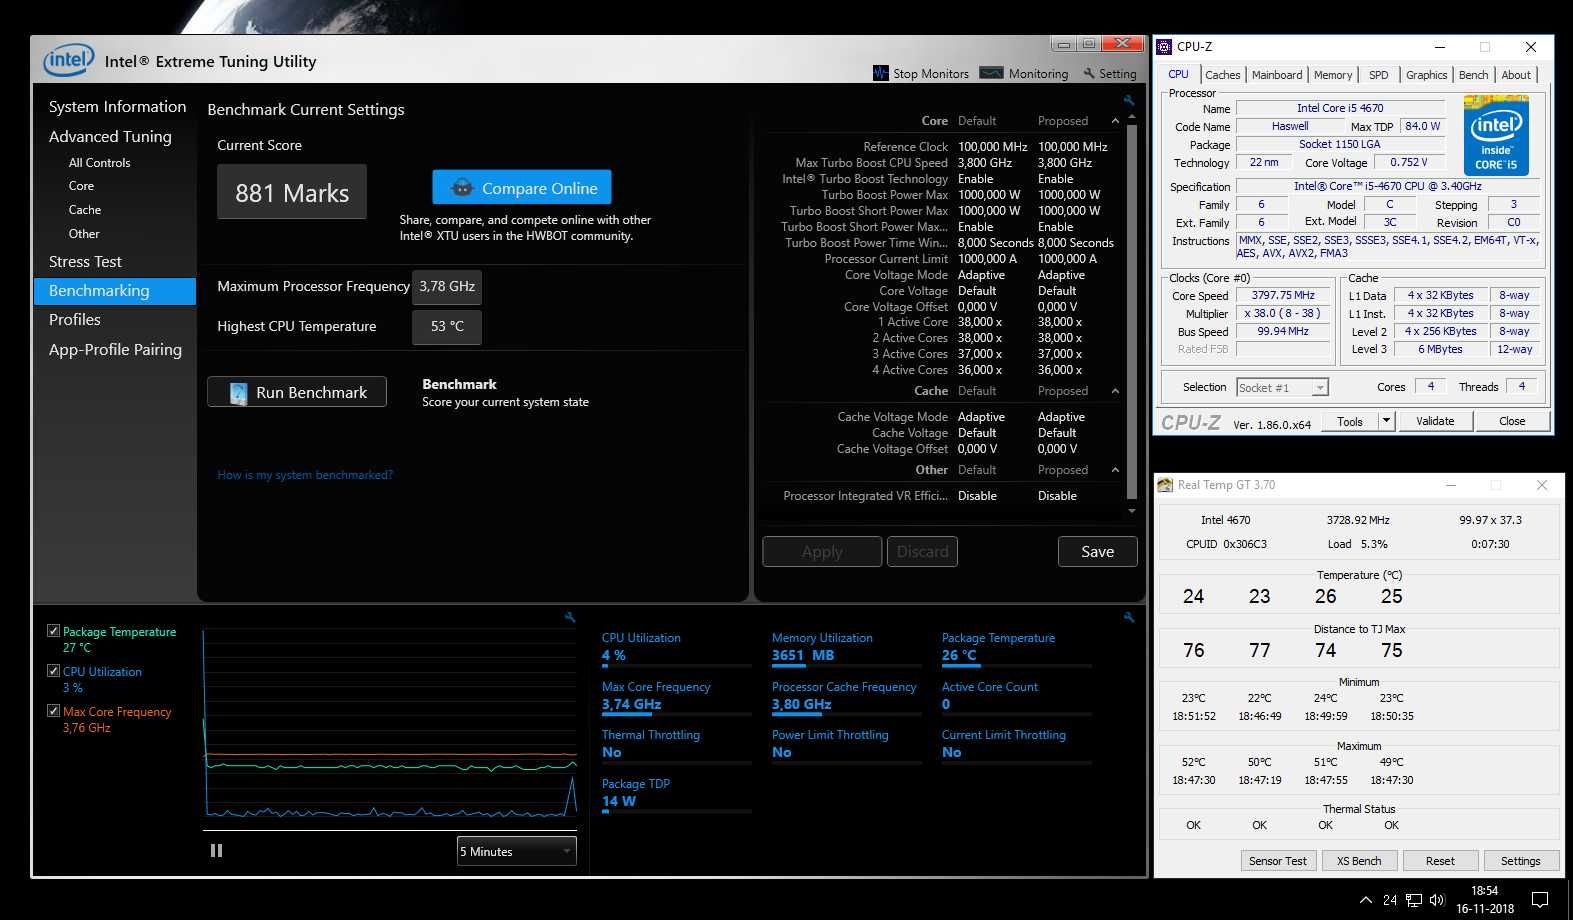Click the Compare Online button

(521, 187)
